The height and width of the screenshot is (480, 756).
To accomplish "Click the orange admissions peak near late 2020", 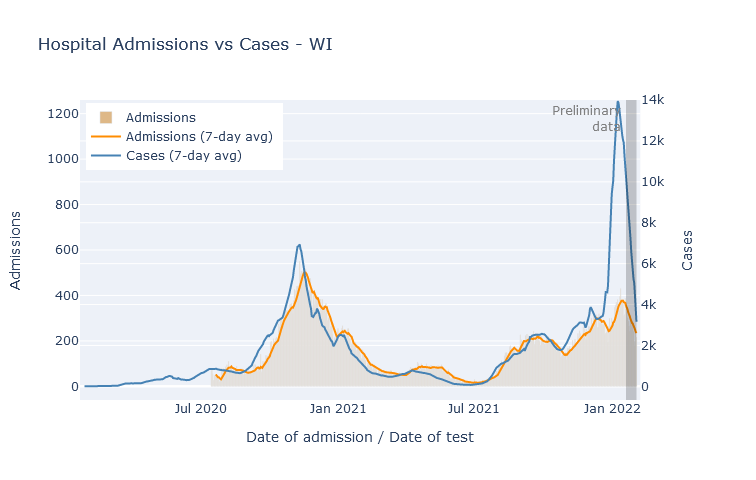I will coord(305,273).
